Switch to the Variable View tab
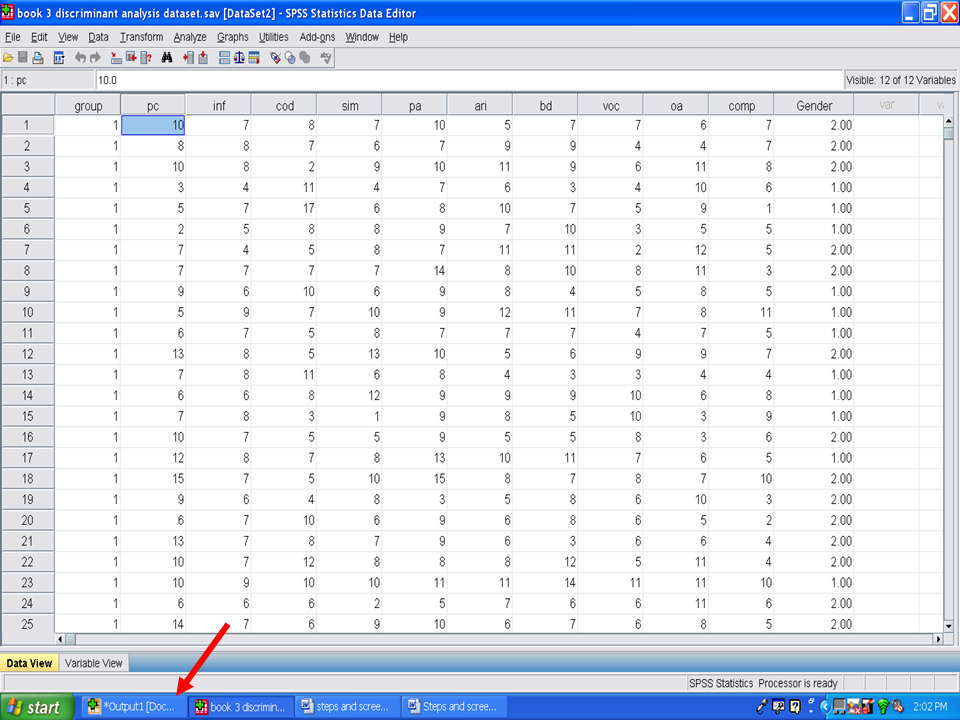 coord(93,663)
